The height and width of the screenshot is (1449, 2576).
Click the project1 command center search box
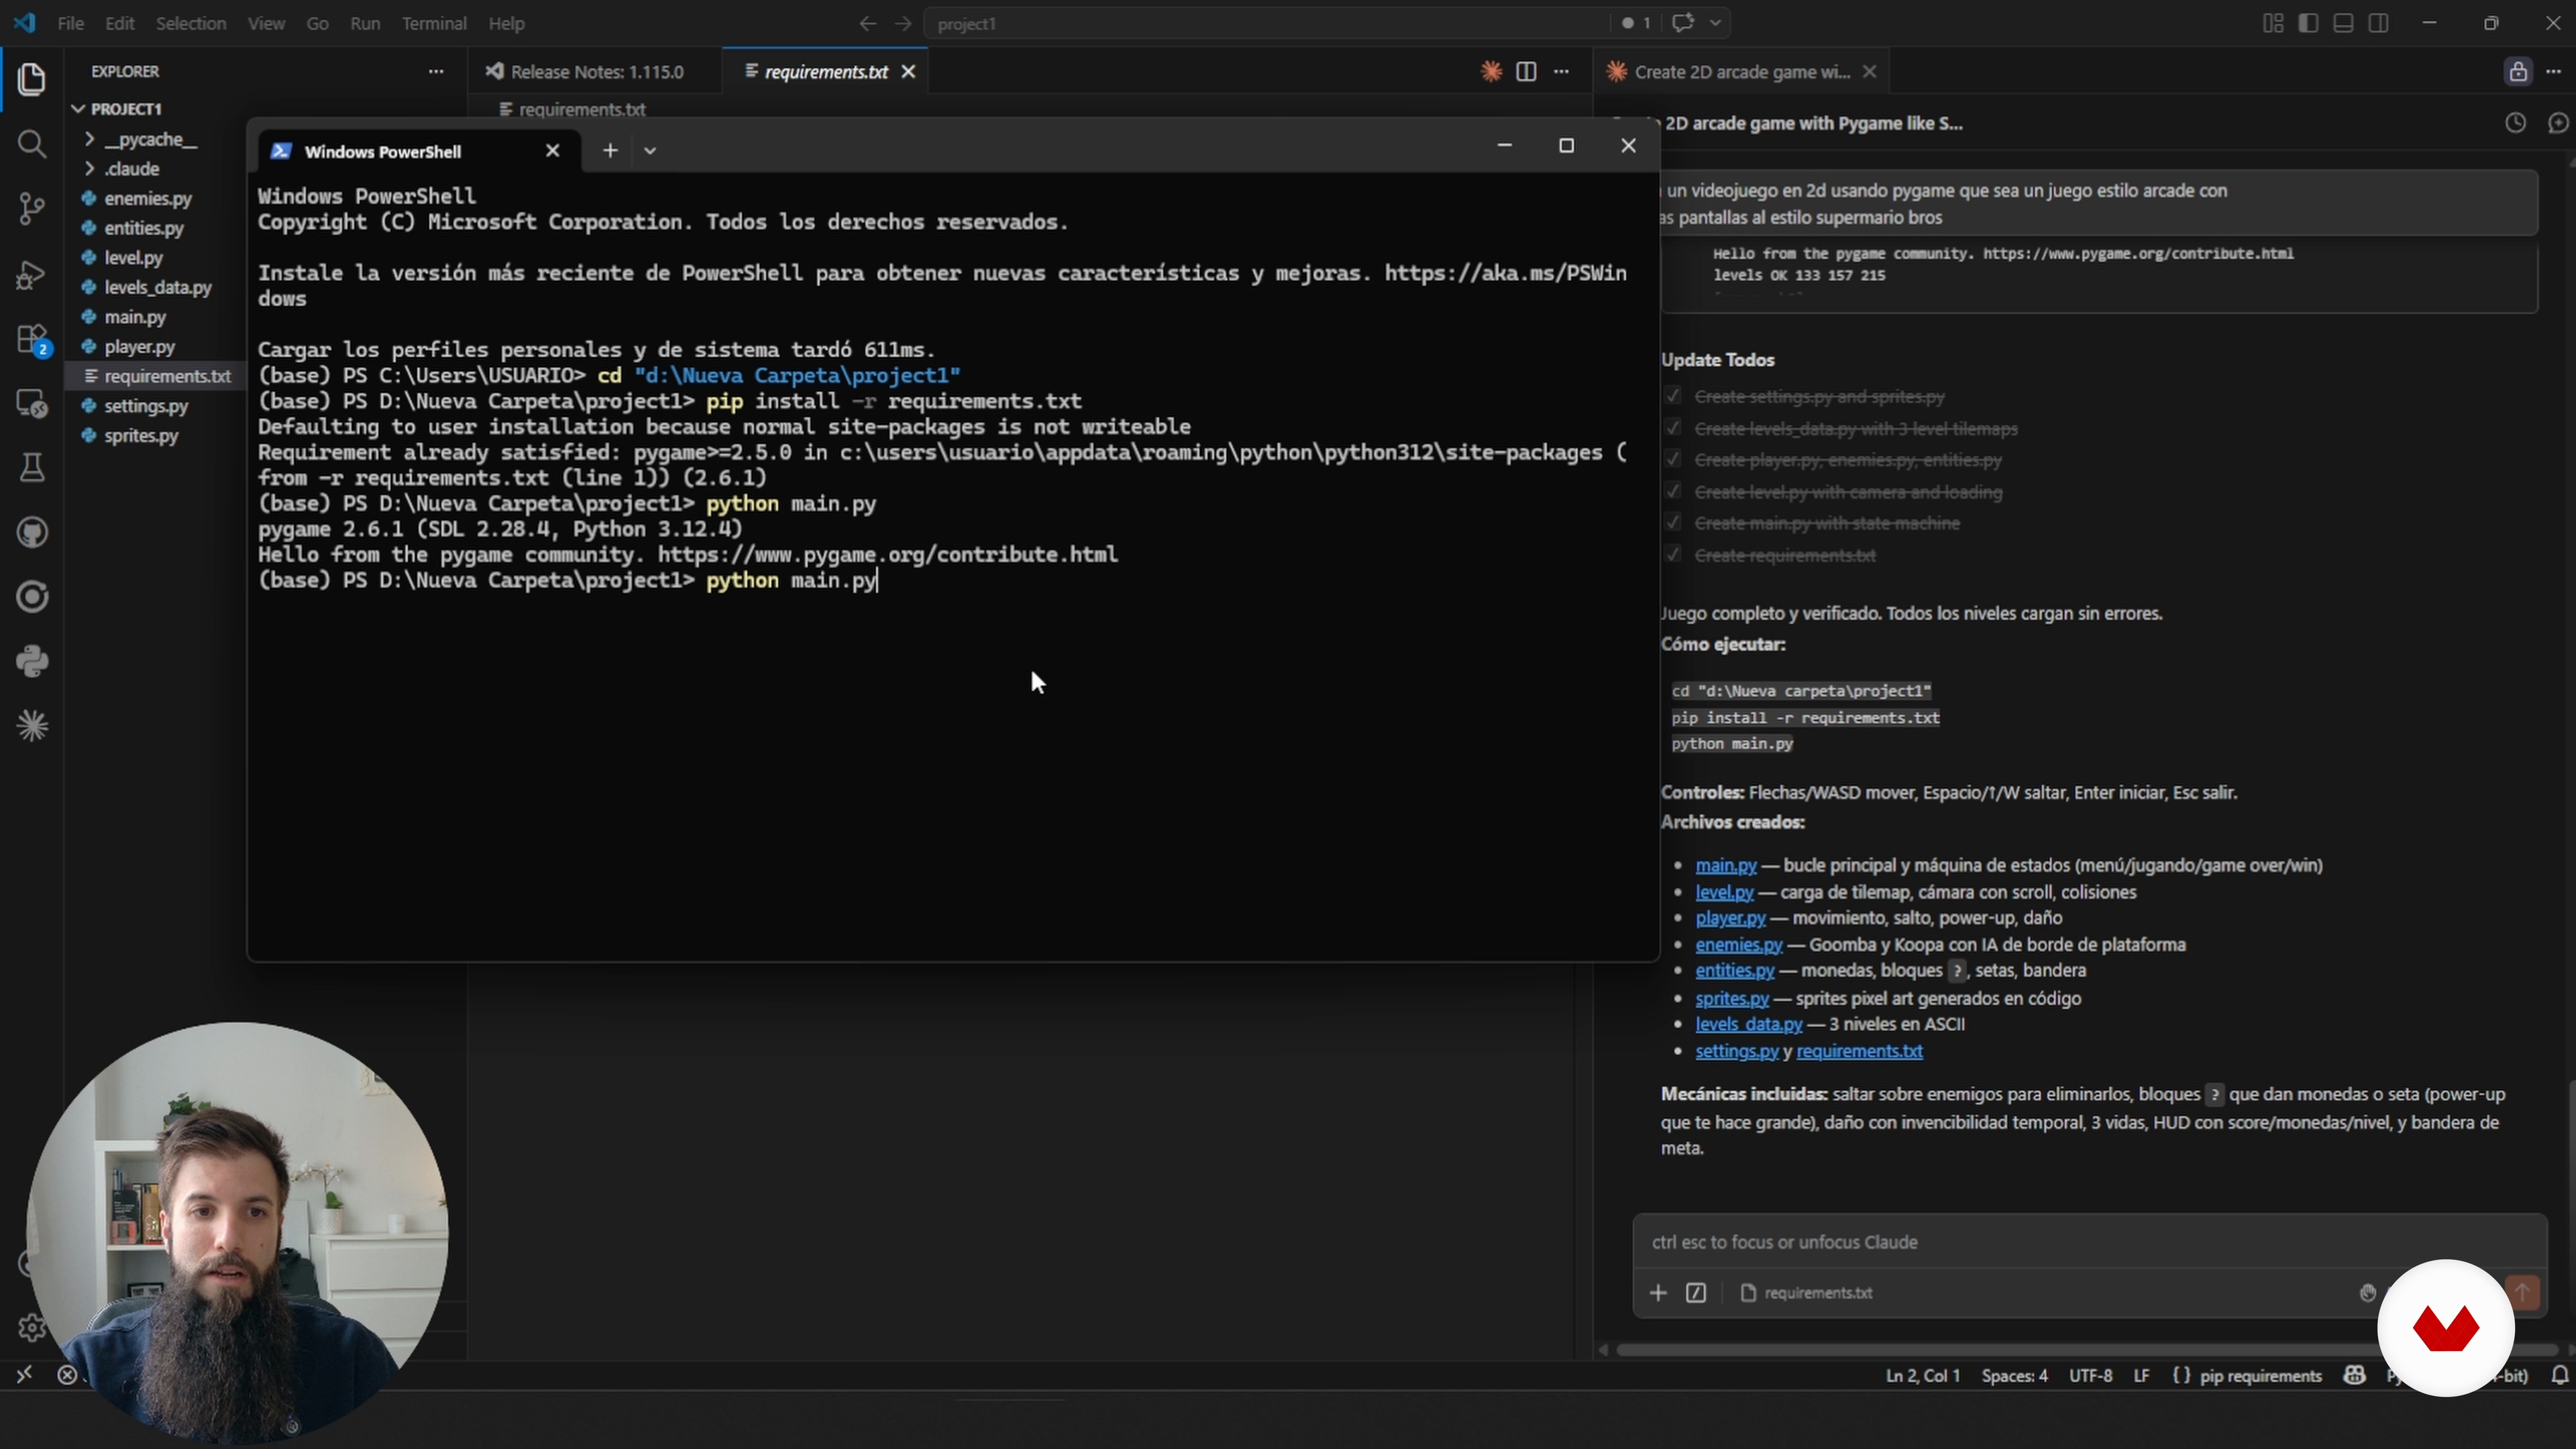[x=1267, y=23]
